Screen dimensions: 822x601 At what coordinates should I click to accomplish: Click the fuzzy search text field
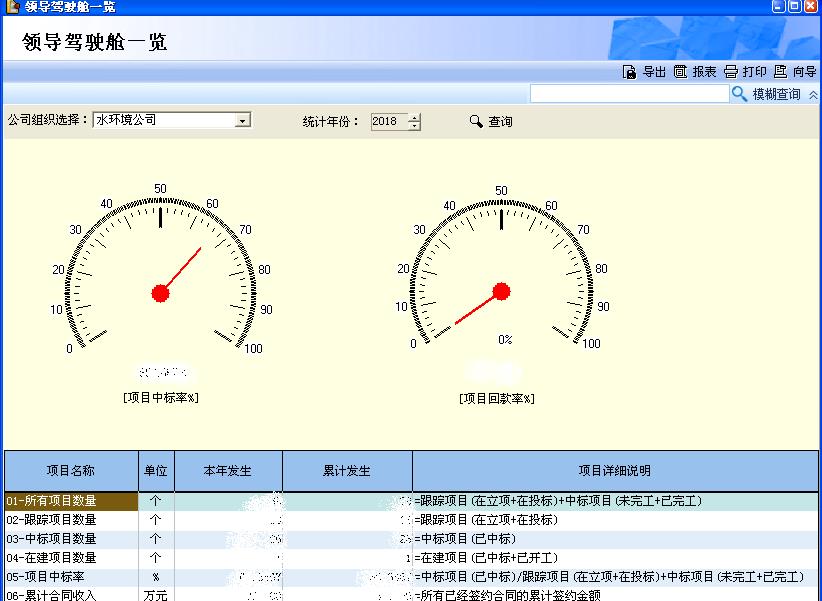pos(629,94)
